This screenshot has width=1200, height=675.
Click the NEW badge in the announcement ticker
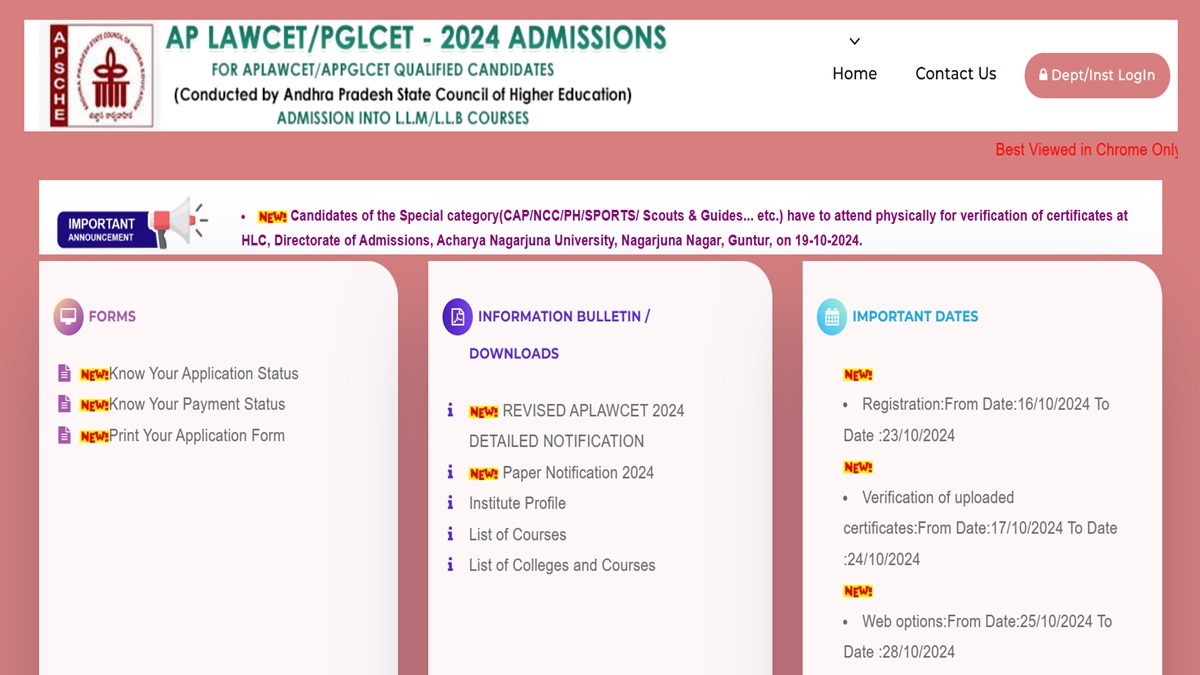(x=272, y=217)
